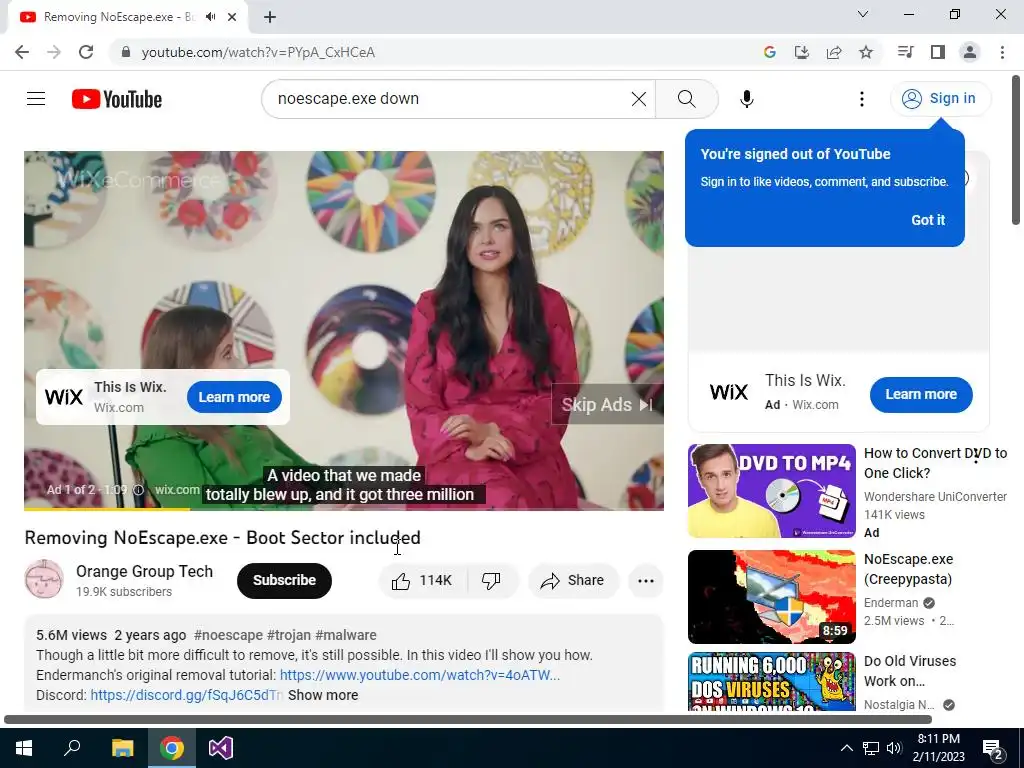This screenshot has height=768, width=1024.
Task: Open Wondershare UniConverter channel name
Action: coord(935,496)
